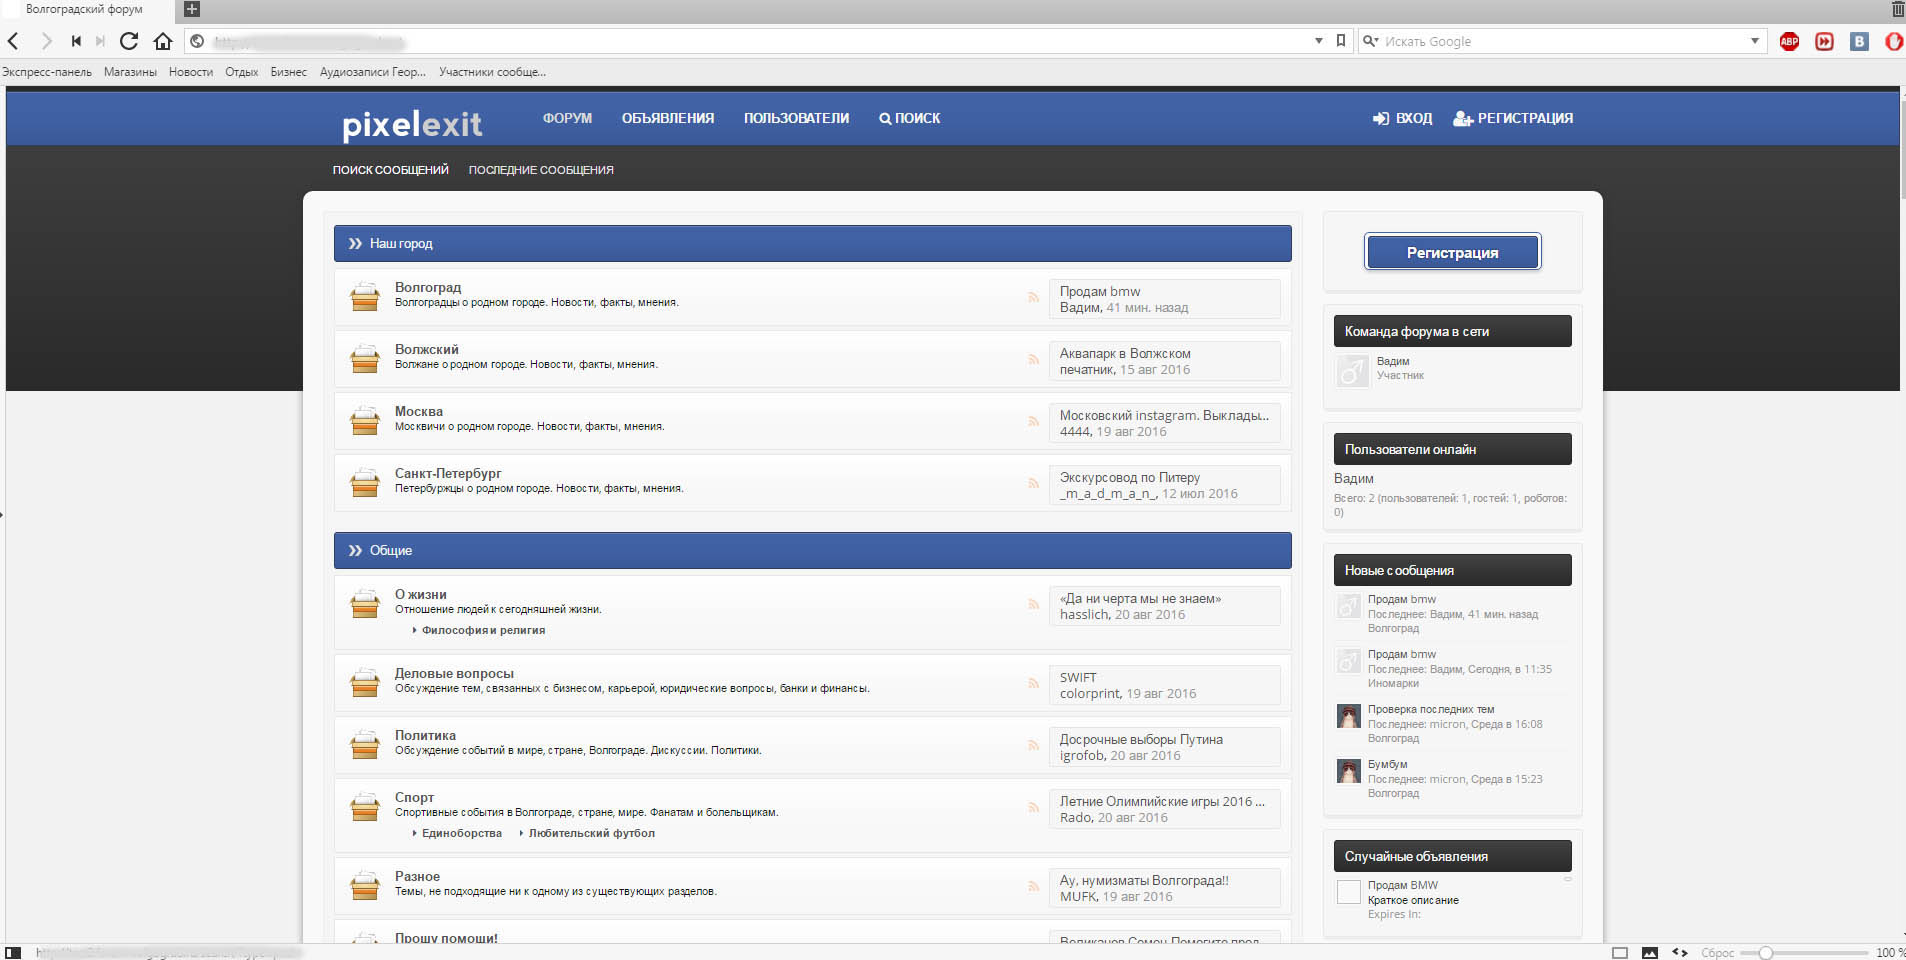Click the RSS feed icon for Политика
1906x960 pixels.
(x=1033, y=745)
